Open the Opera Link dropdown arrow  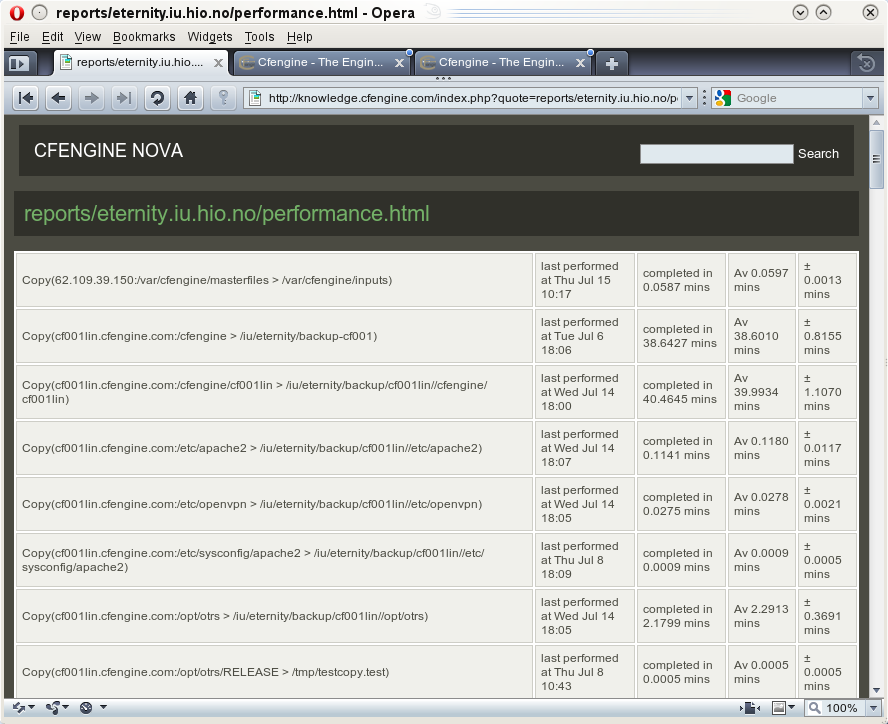[32, 707]
